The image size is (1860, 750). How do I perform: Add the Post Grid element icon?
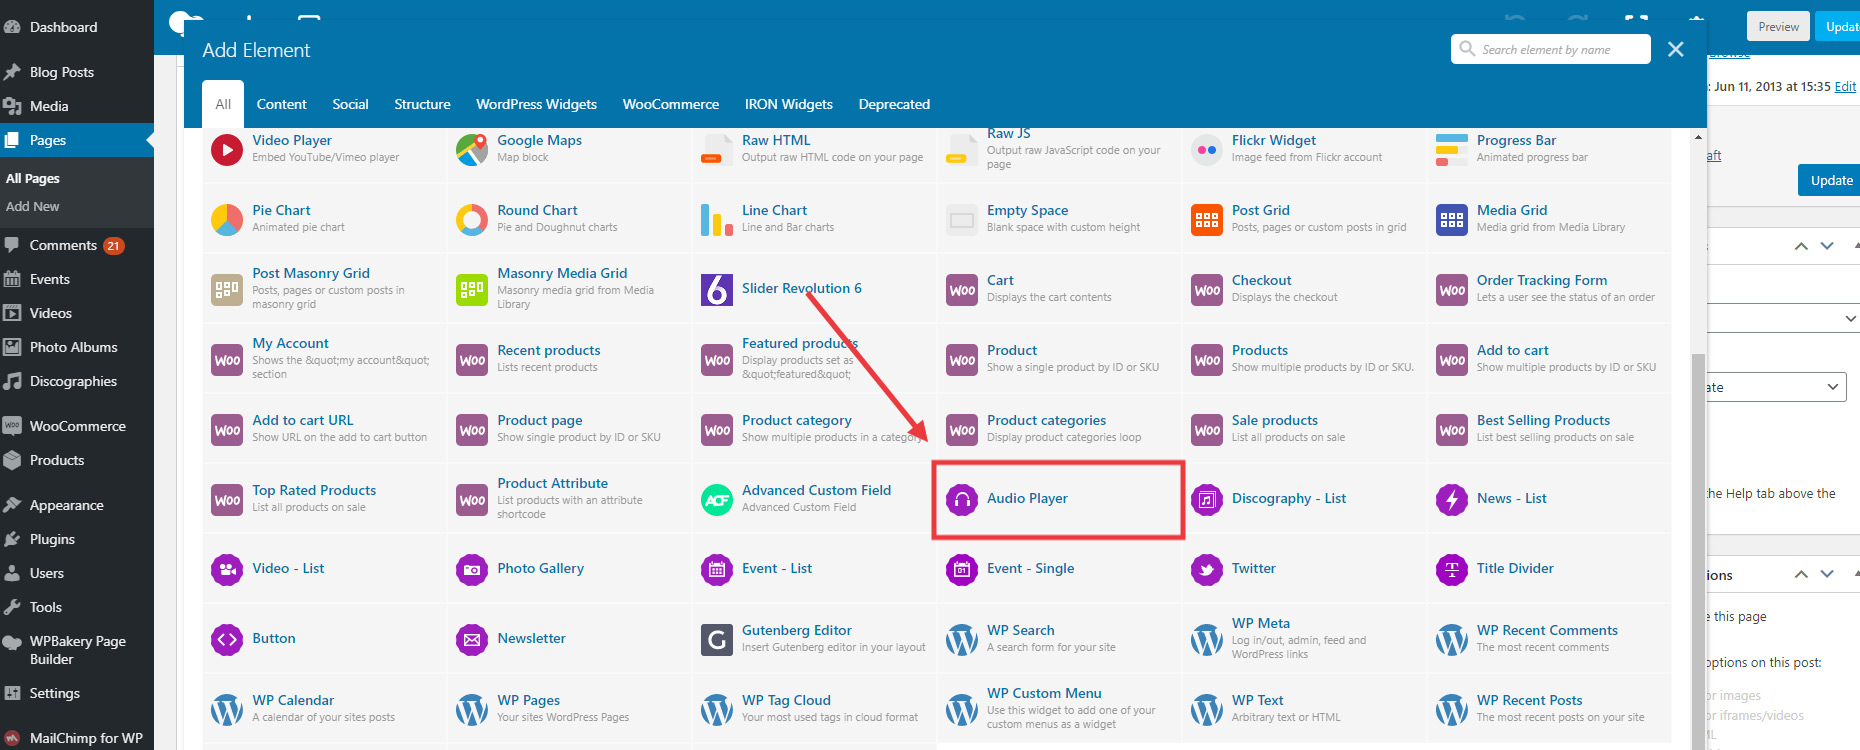[1207, 220]
